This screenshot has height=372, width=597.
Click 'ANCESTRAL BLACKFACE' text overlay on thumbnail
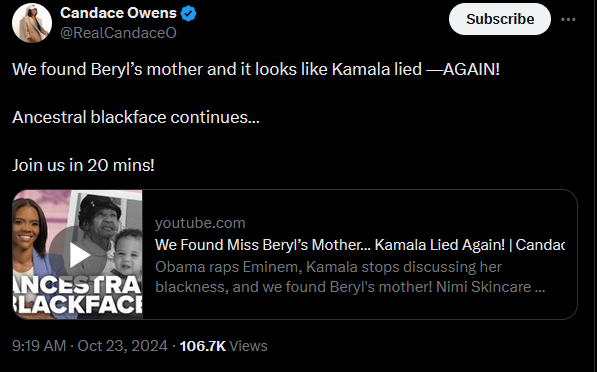click(x=78, y=295)
